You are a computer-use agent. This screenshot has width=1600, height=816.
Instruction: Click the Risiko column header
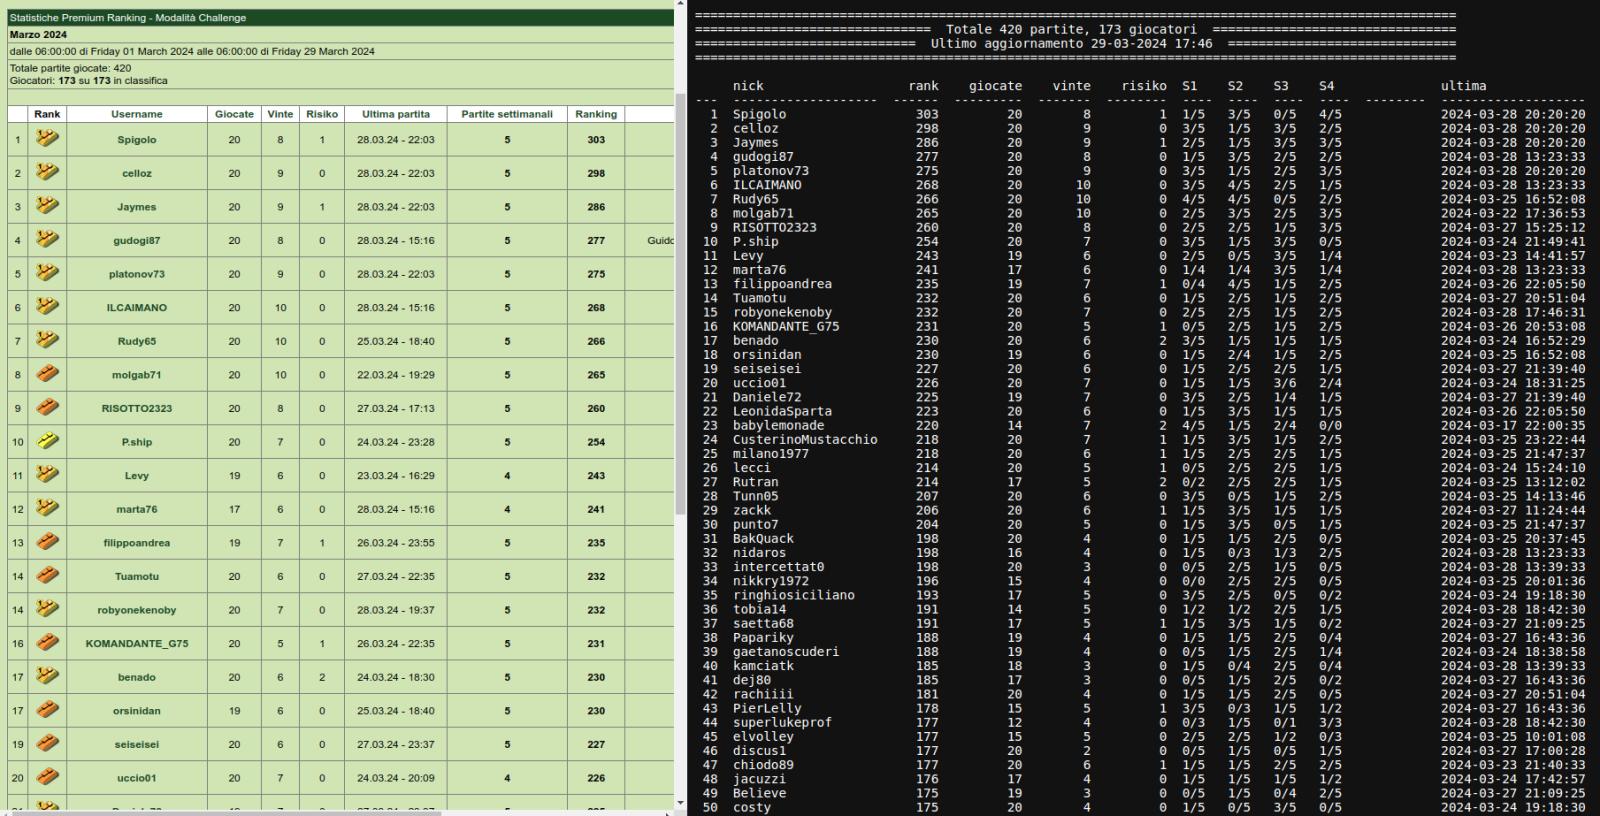322,114
